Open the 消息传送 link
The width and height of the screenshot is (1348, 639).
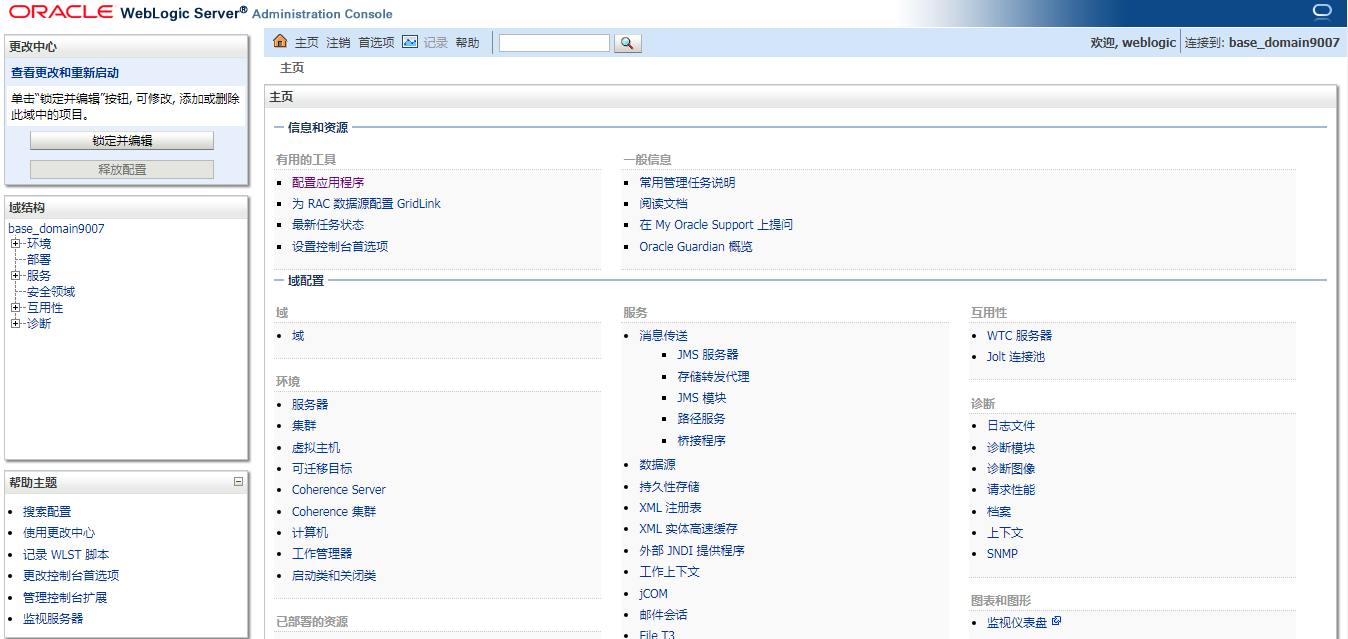(664, 336)
